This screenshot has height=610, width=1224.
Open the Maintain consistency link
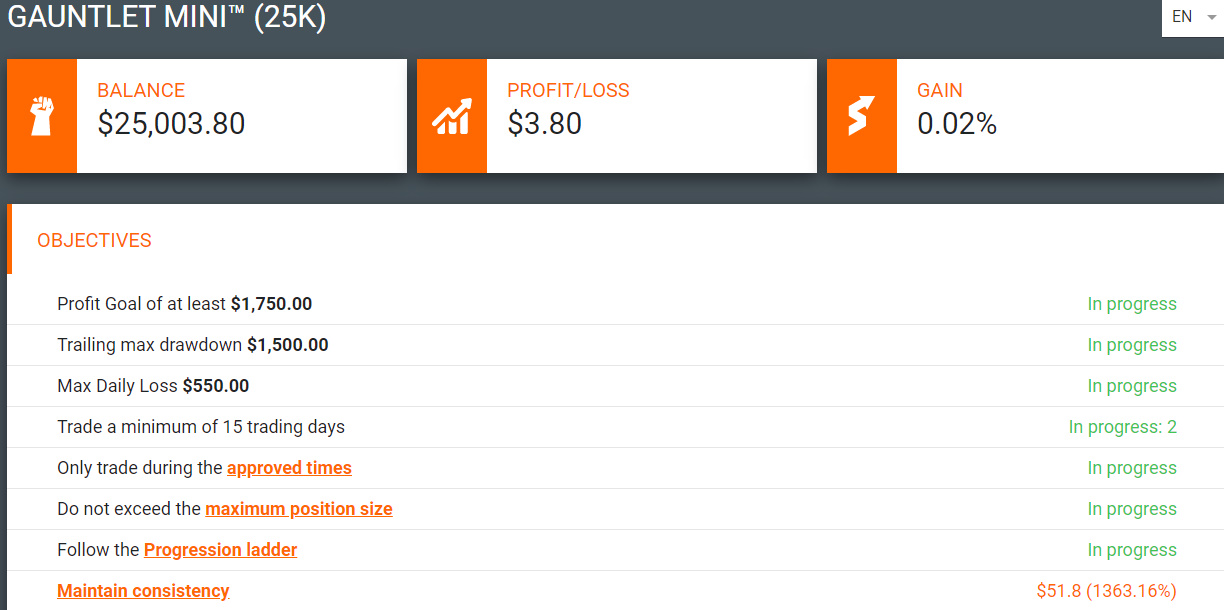pyautogui.click(x=143, y=591)
